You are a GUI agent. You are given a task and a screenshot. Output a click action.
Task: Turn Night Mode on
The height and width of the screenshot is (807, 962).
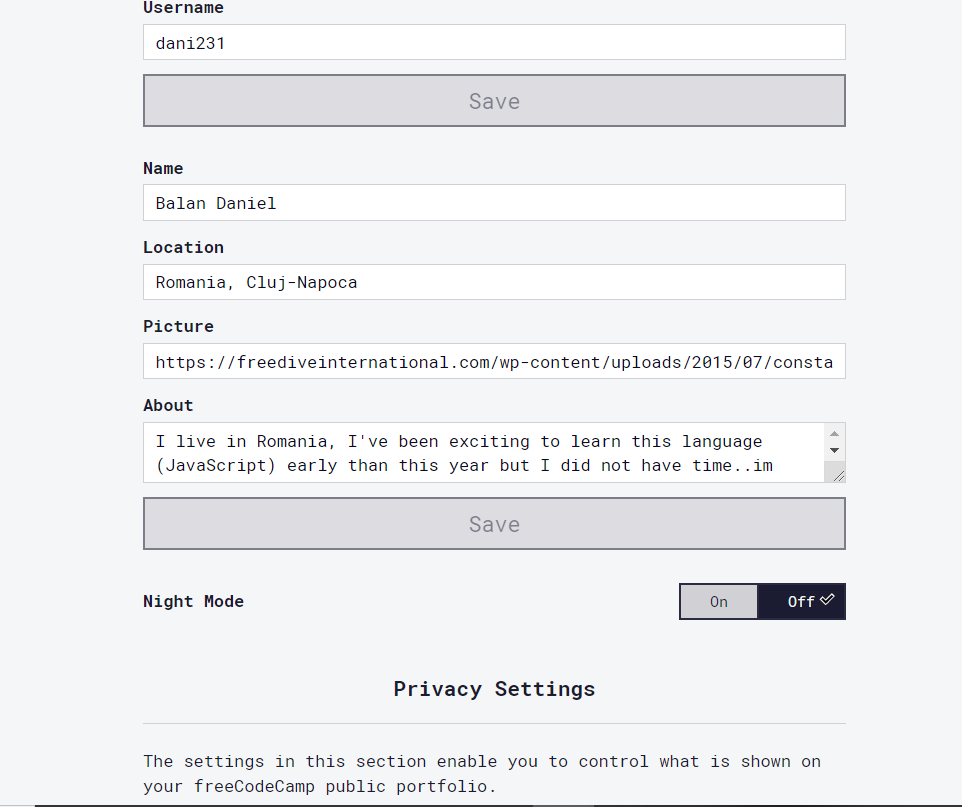pyautogui.click(x=718, y=601)
